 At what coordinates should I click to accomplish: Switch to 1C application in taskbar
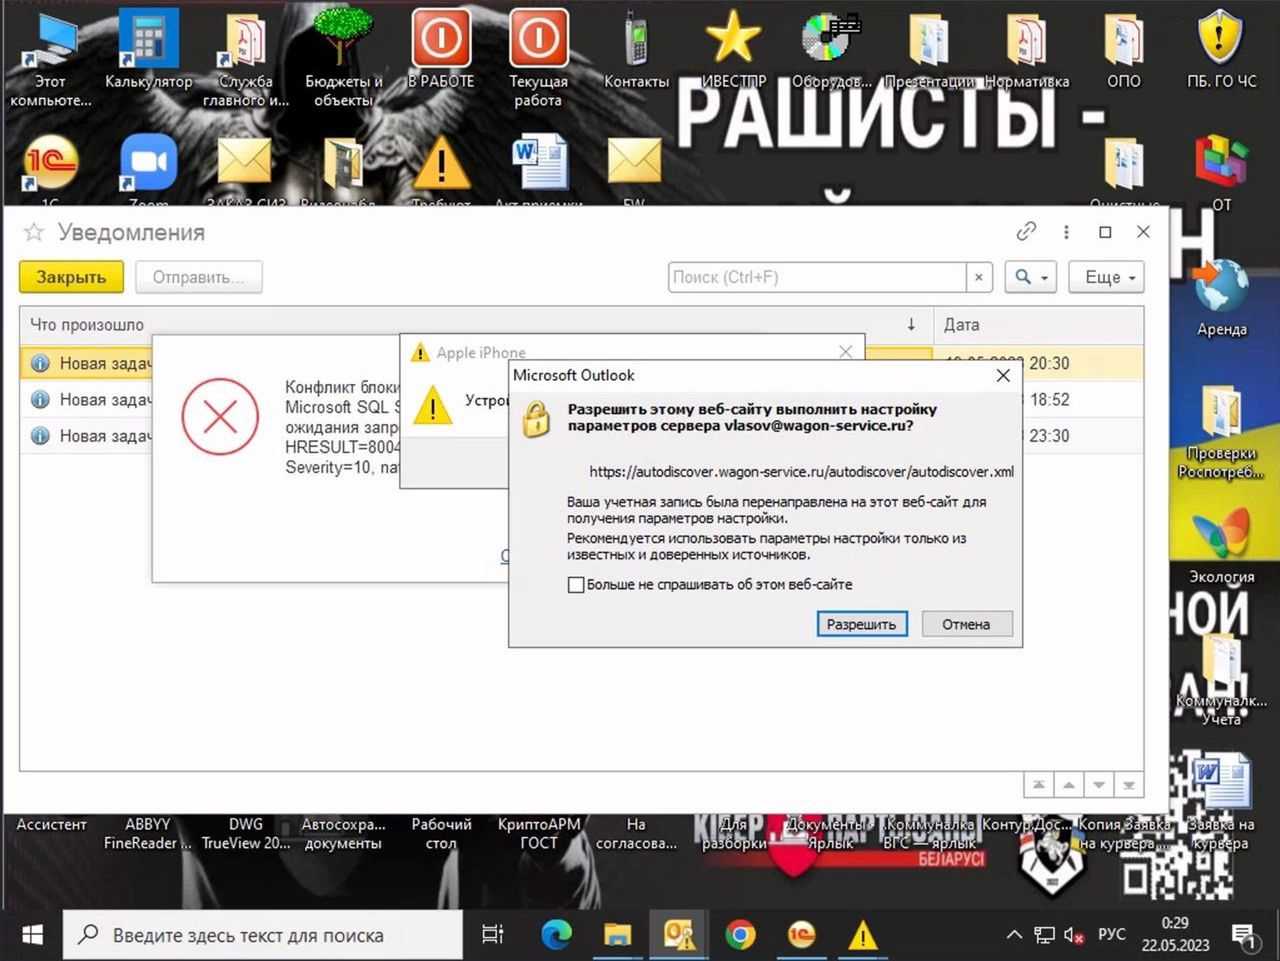801,935
